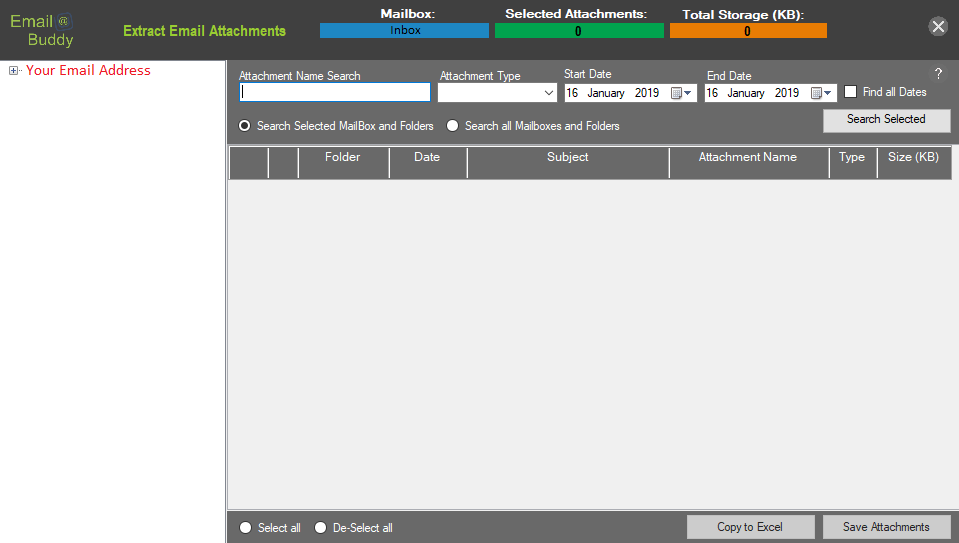Open the Start Date calendar picker
The image size is (959, 543).
pyautogui.click(x=681, y=93)
